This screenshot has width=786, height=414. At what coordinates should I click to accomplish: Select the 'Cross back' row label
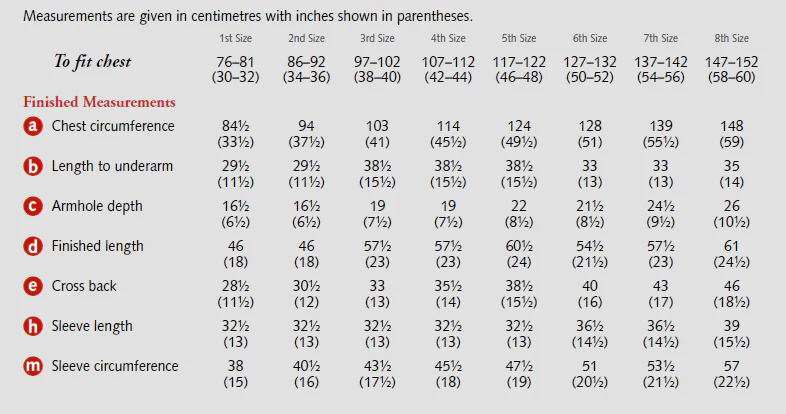pos(87,286)
